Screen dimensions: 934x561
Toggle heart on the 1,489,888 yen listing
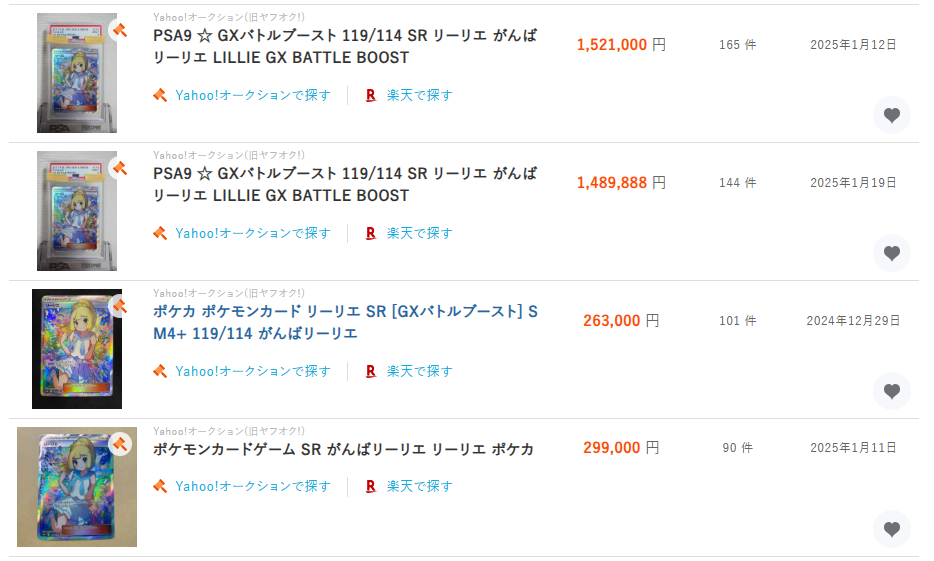(x=891, y=253)
